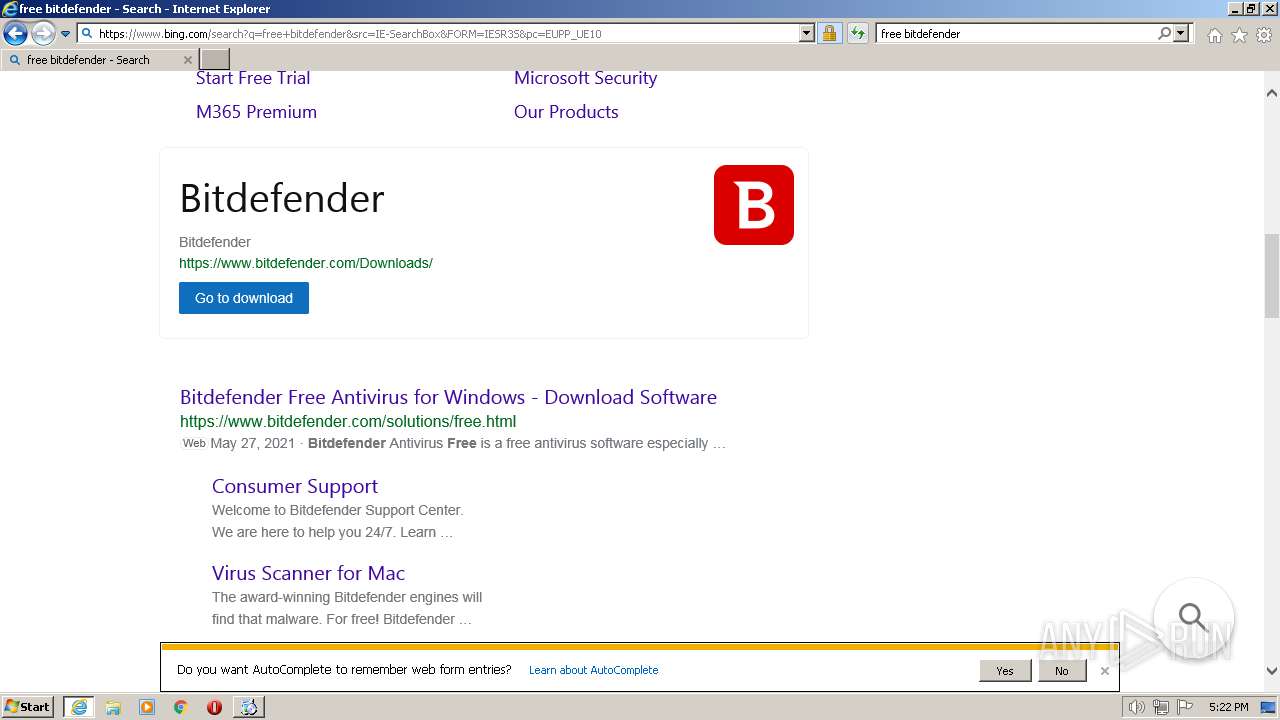Open Learn about AutoComplete link
Viewport: 1280px width, 720px height.
click(594, 670)
